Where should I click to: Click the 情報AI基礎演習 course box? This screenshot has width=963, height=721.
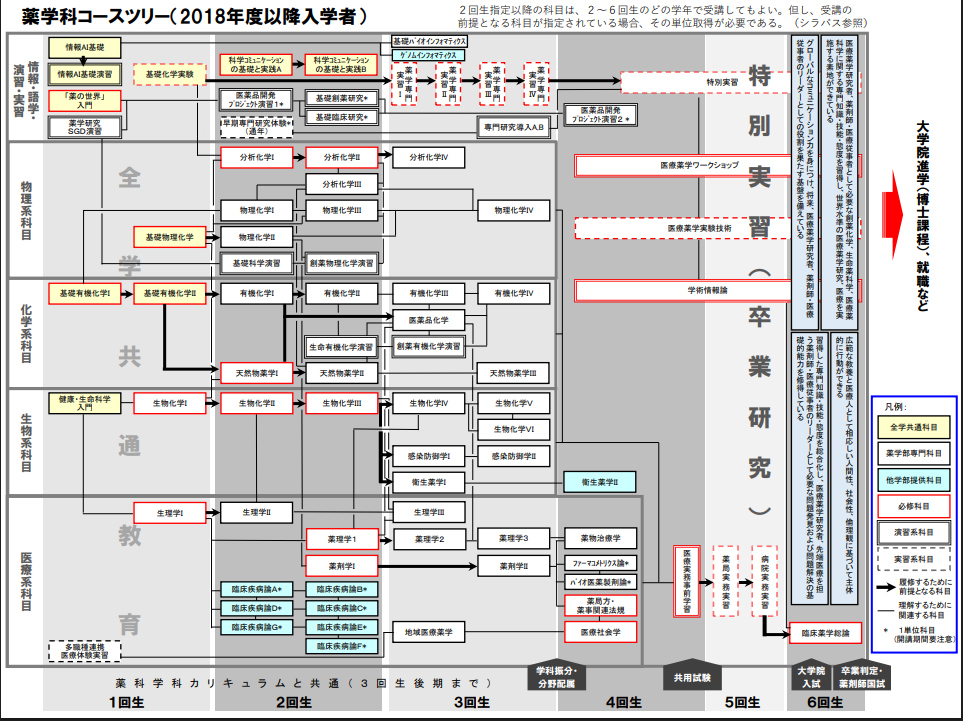(85, 74)
